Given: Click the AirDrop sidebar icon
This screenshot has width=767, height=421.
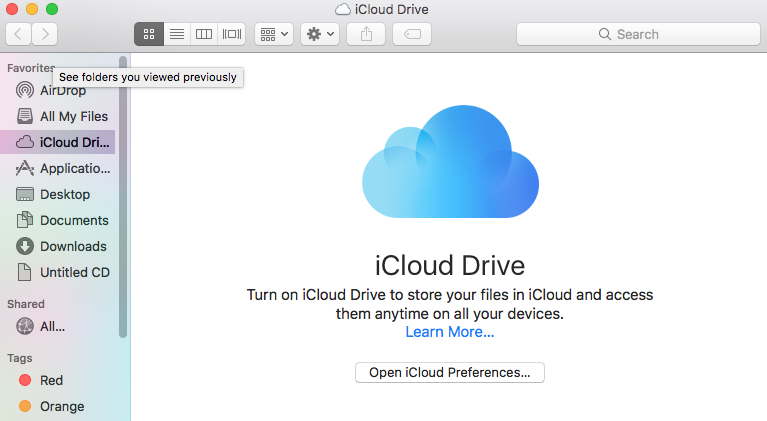Looking at the screenshot, I should click(x=25, y=90).
